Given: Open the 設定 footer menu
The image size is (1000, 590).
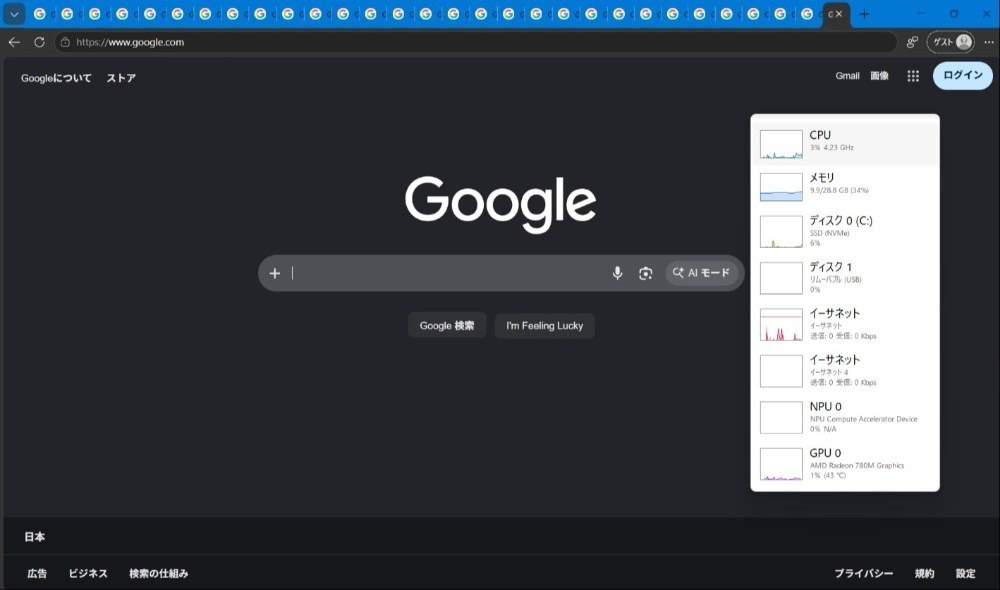Looking at the screenshot, I should (966, 573).
